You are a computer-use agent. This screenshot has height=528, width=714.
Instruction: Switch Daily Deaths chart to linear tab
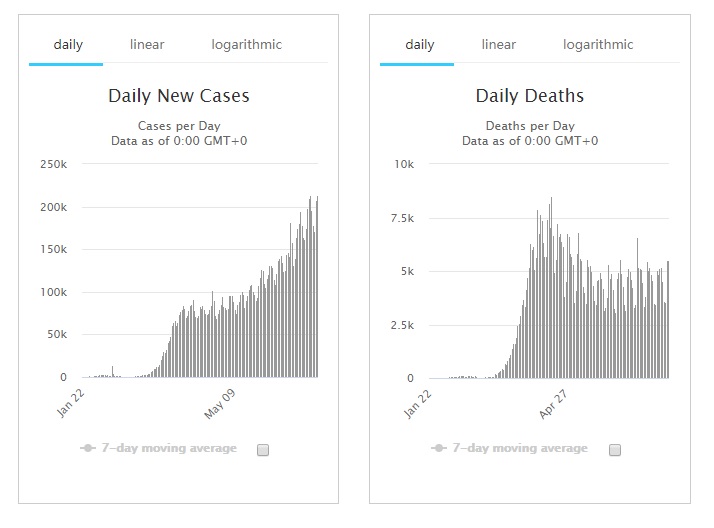(x=498, y=44)
